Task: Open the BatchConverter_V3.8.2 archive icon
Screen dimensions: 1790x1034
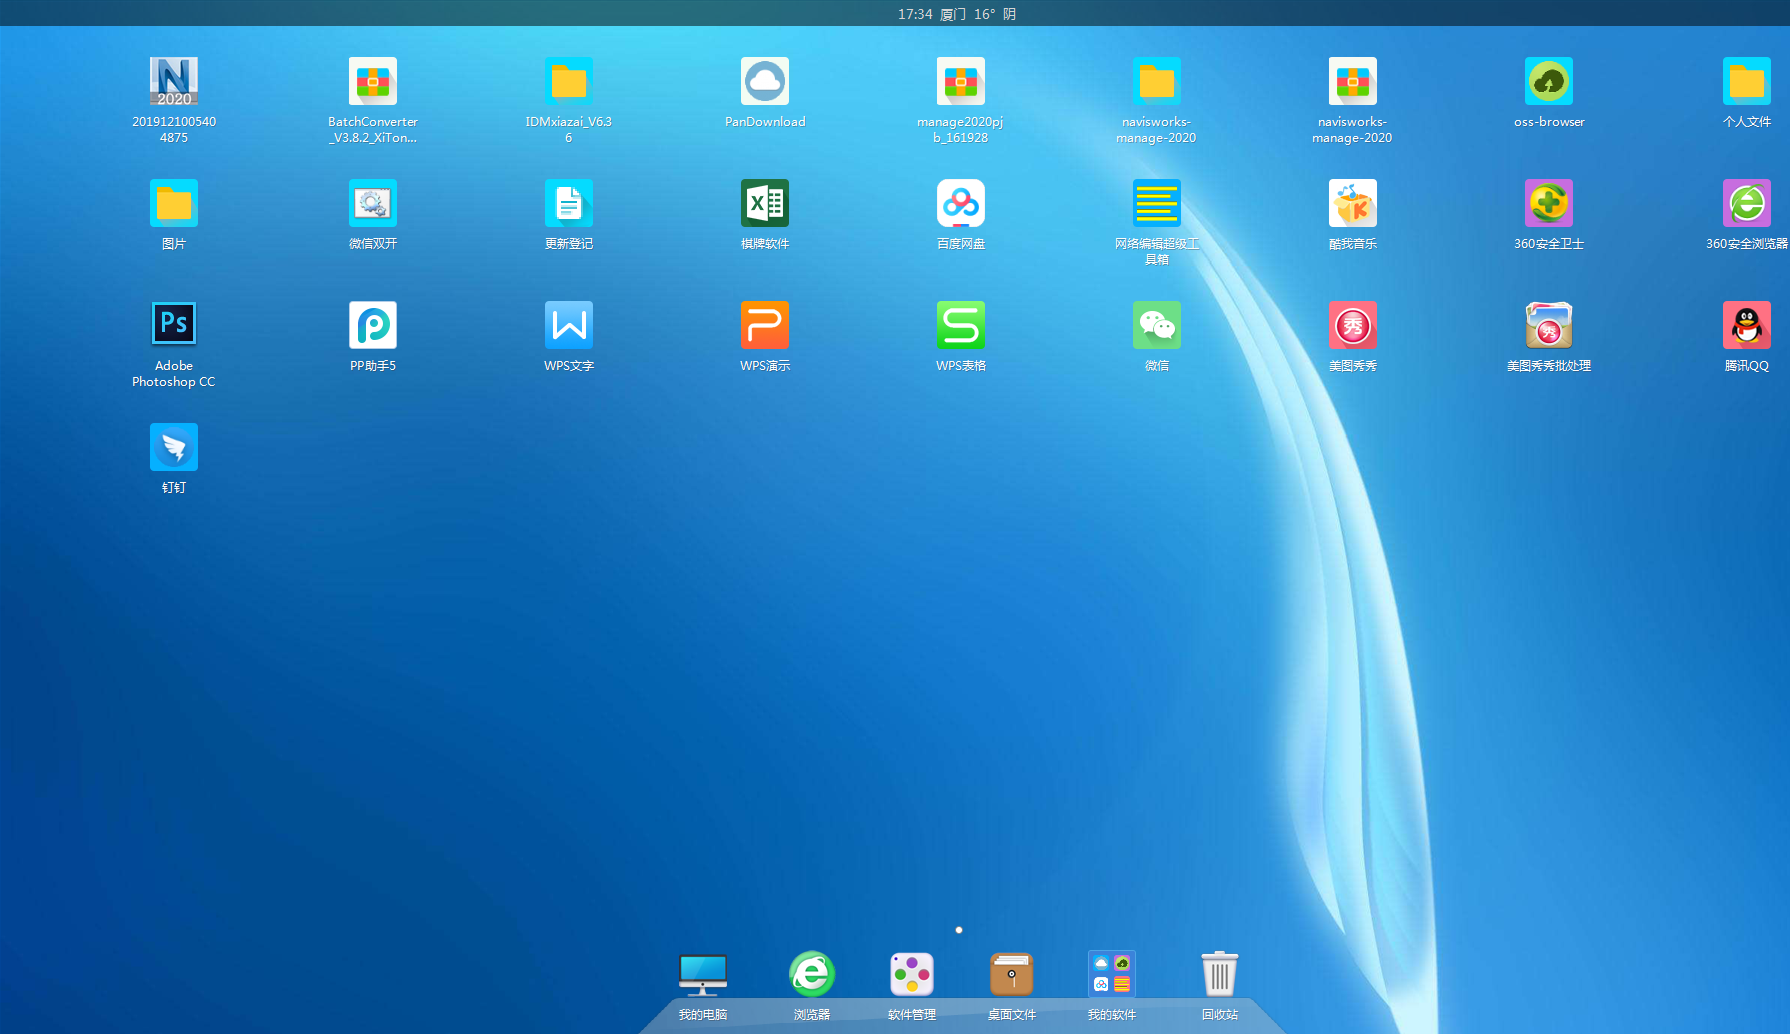Action: pos(373,81)
